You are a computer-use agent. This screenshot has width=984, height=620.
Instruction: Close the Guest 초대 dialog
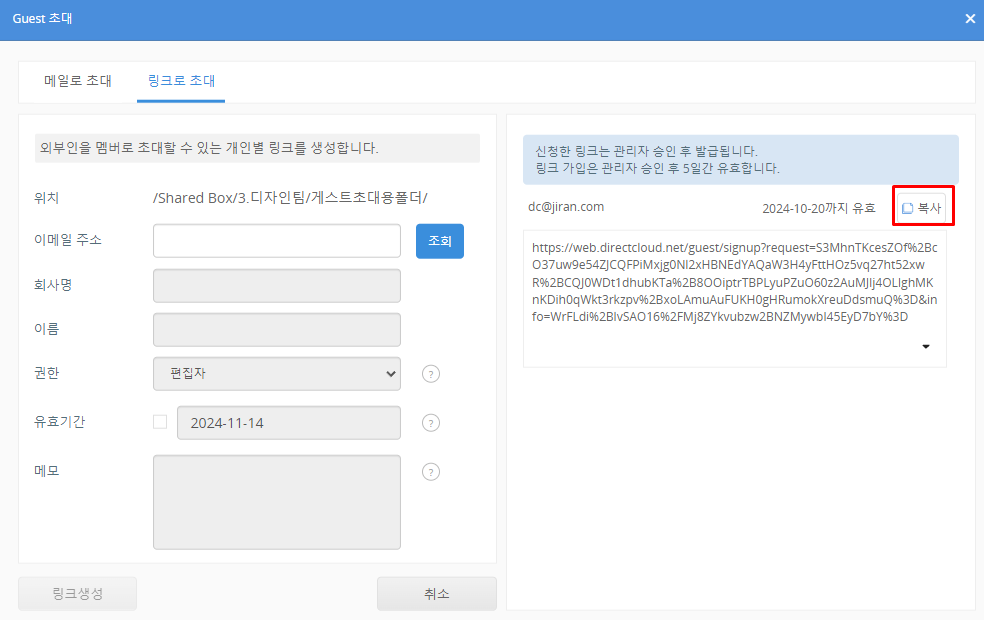pyautogui.click(x=969, y=19)
